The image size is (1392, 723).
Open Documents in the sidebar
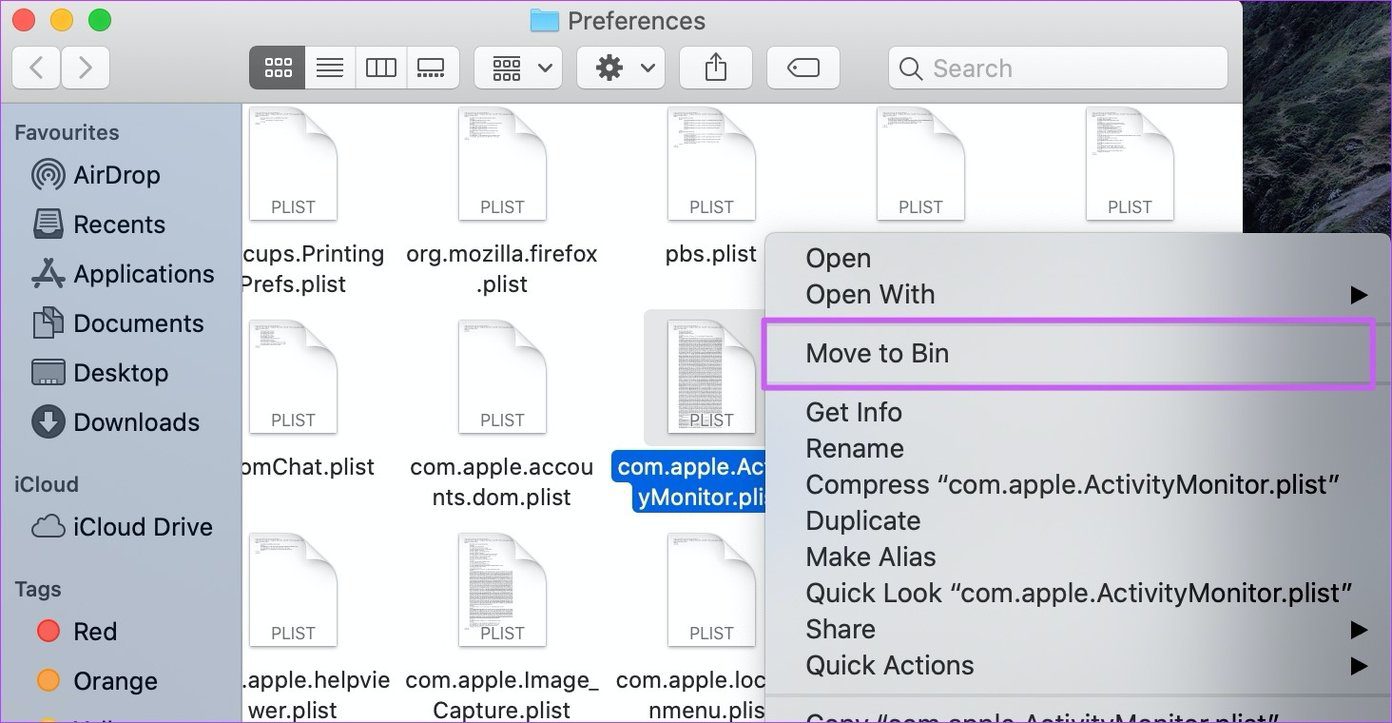118,323
